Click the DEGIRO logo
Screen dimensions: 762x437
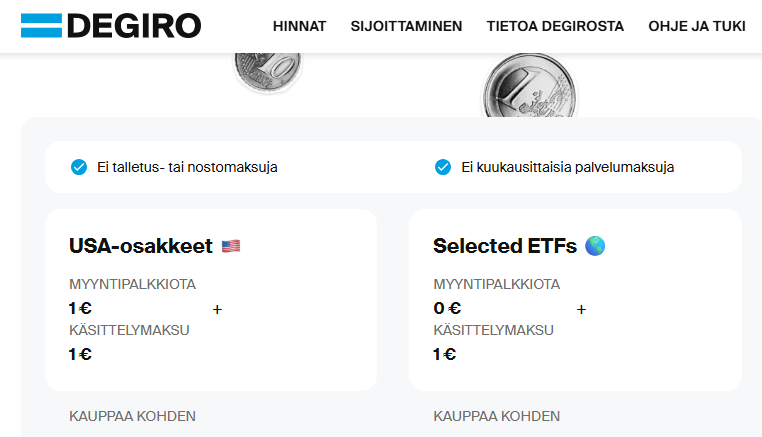click(x=110, y=26)
